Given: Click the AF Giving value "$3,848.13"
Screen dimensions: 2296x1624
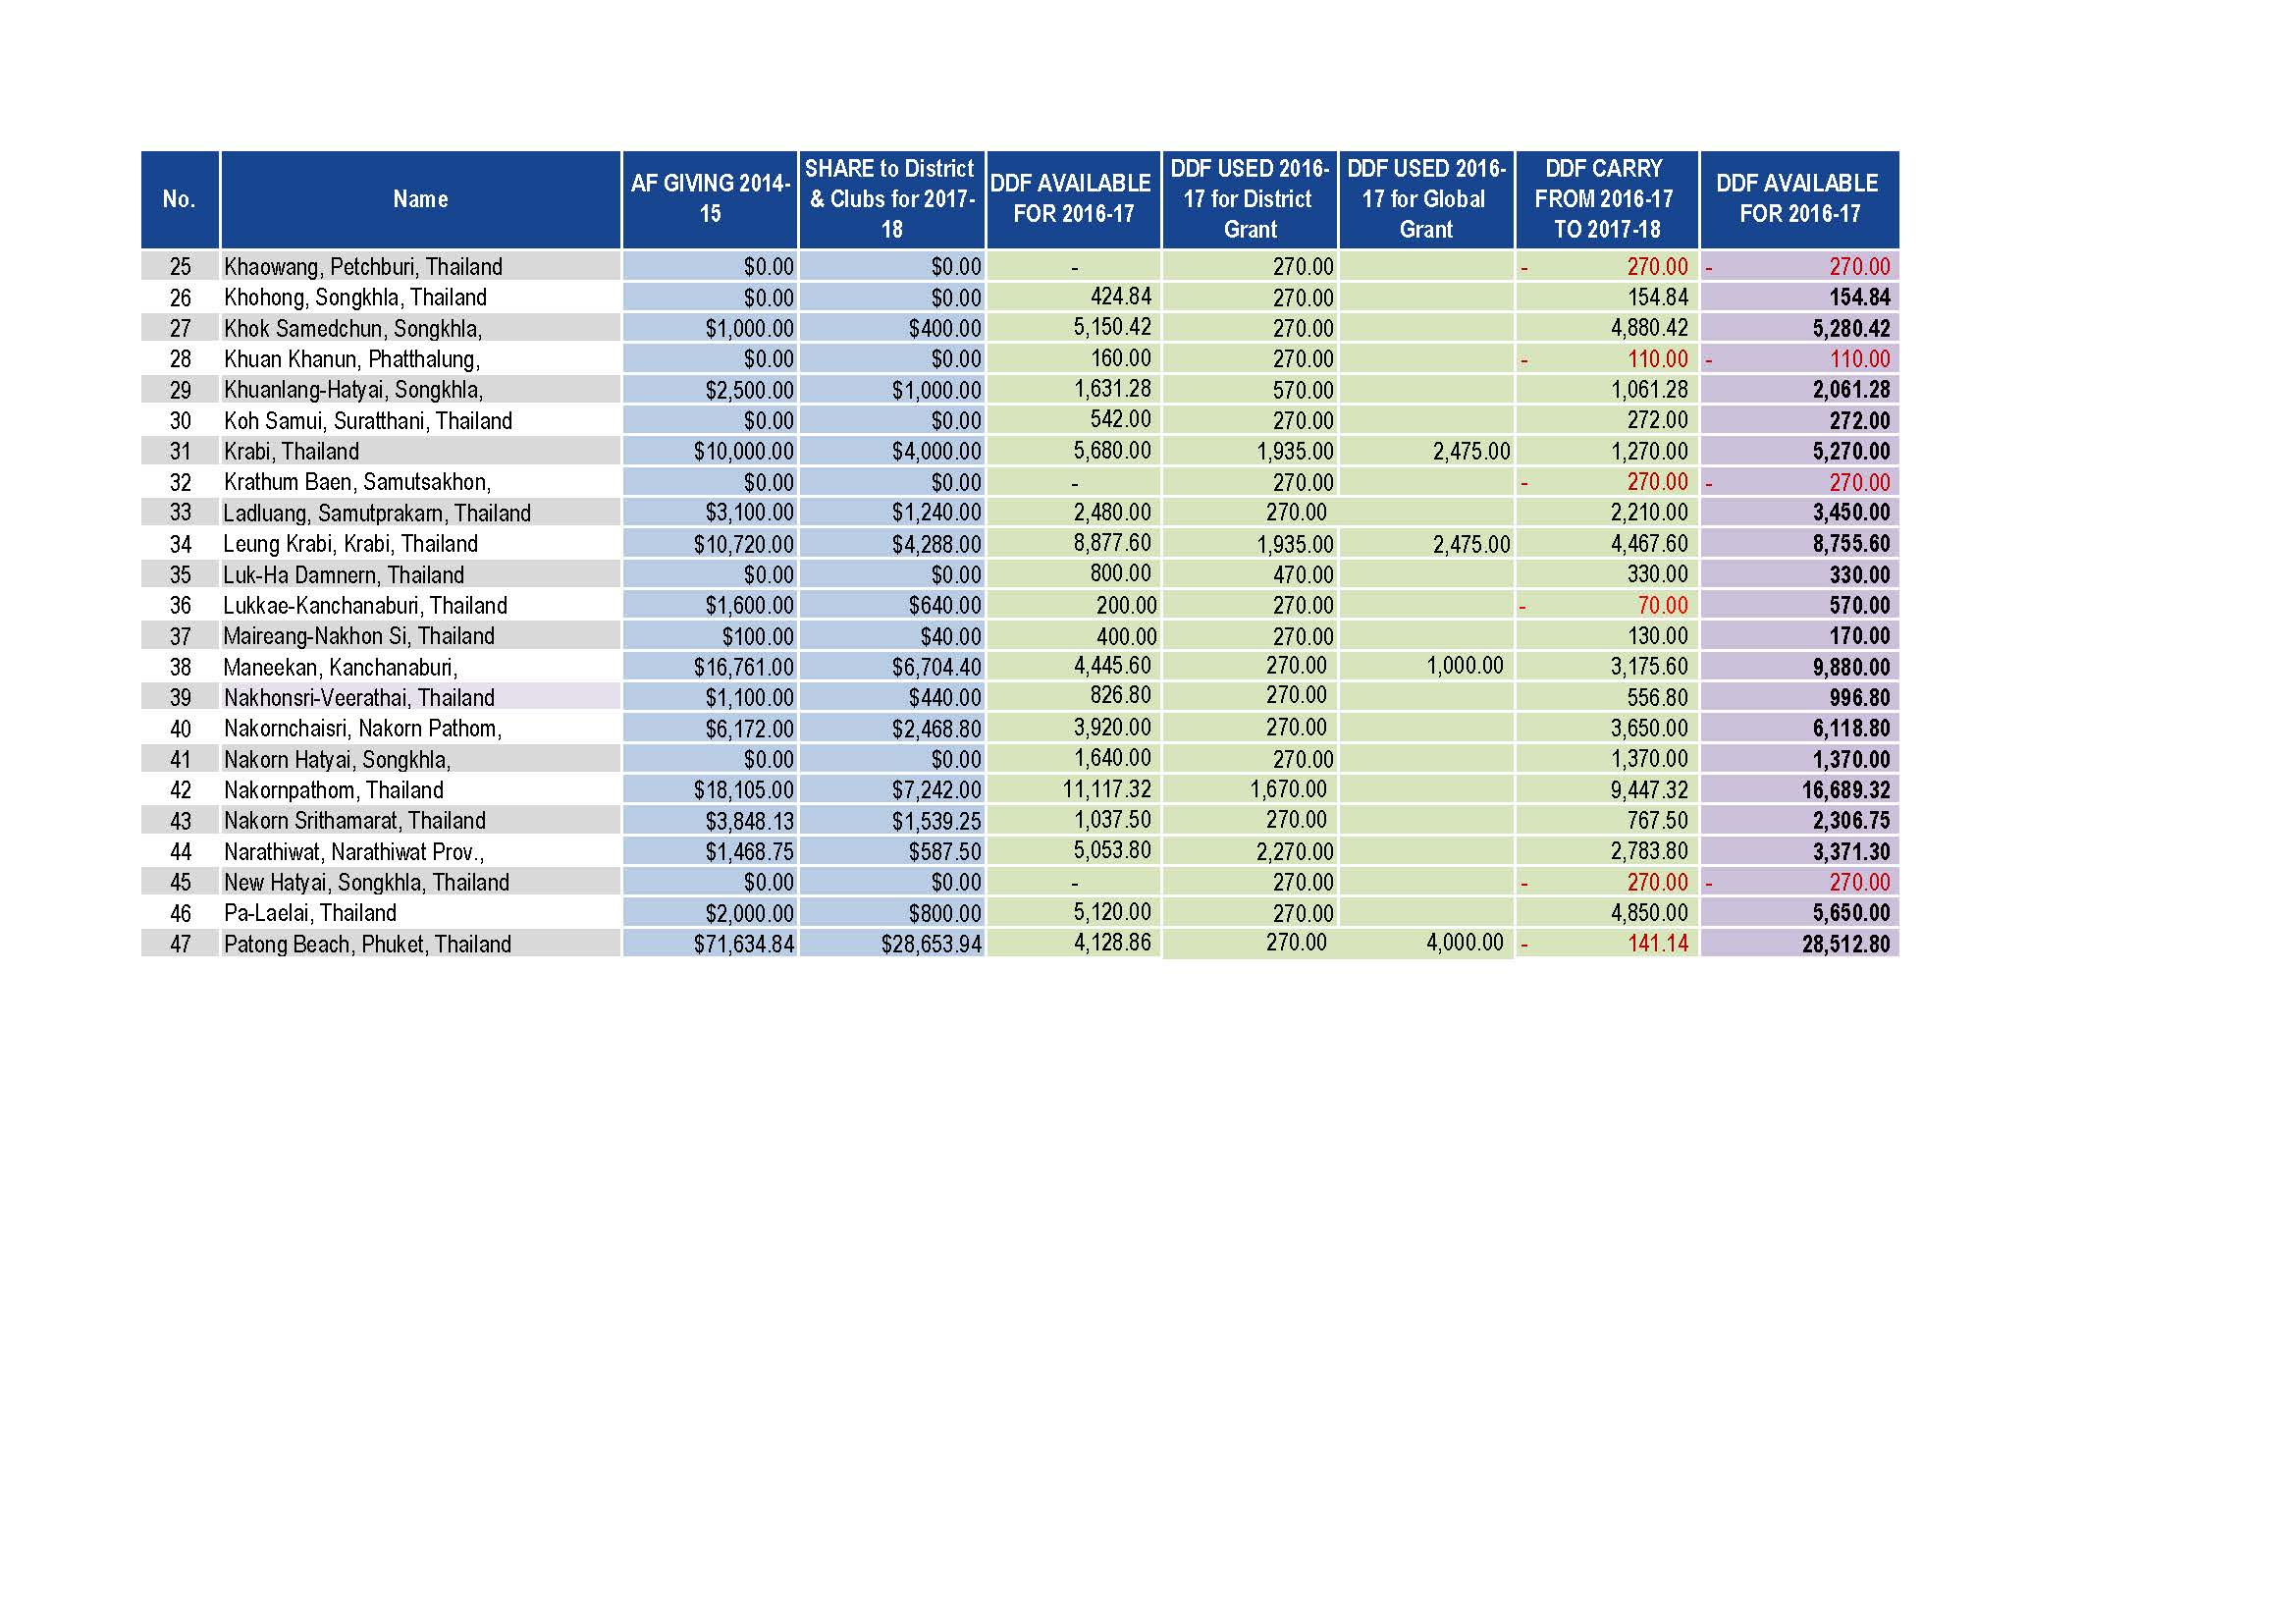Looking at the screenshot, I should [x=749, y=821].
